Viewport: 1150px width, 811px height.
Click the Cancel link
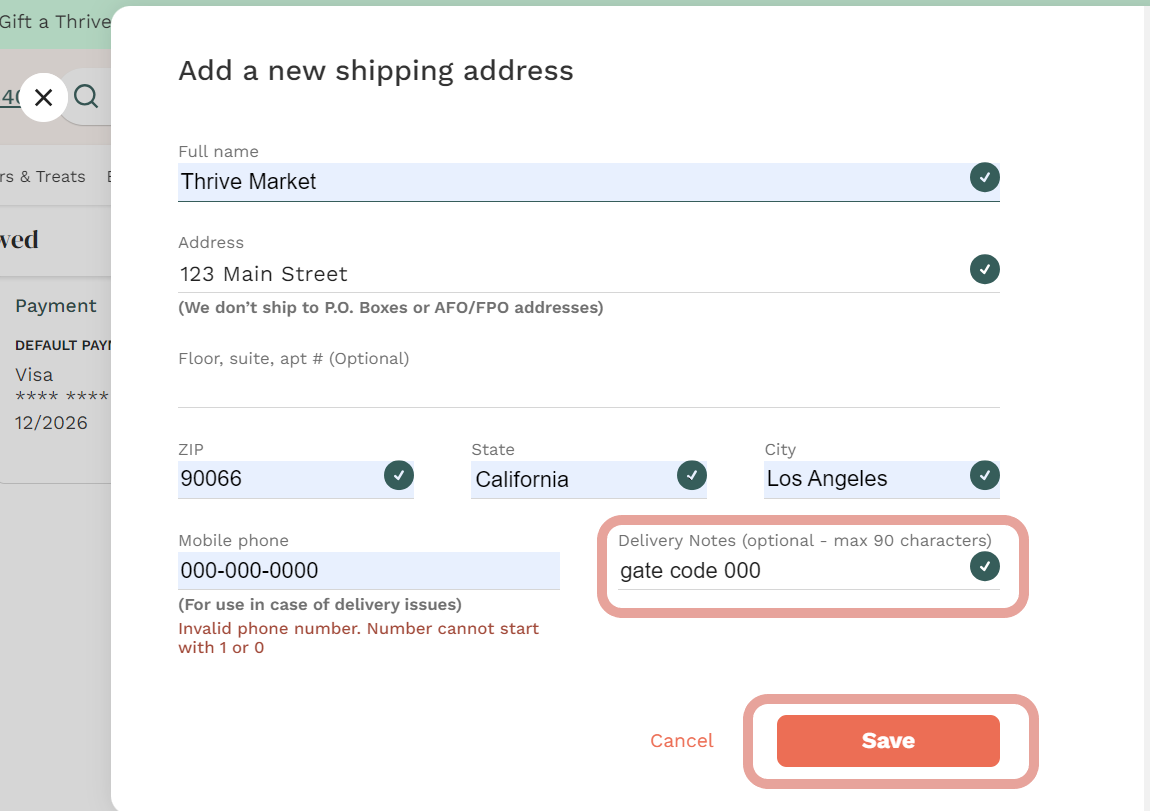[682, 740]
